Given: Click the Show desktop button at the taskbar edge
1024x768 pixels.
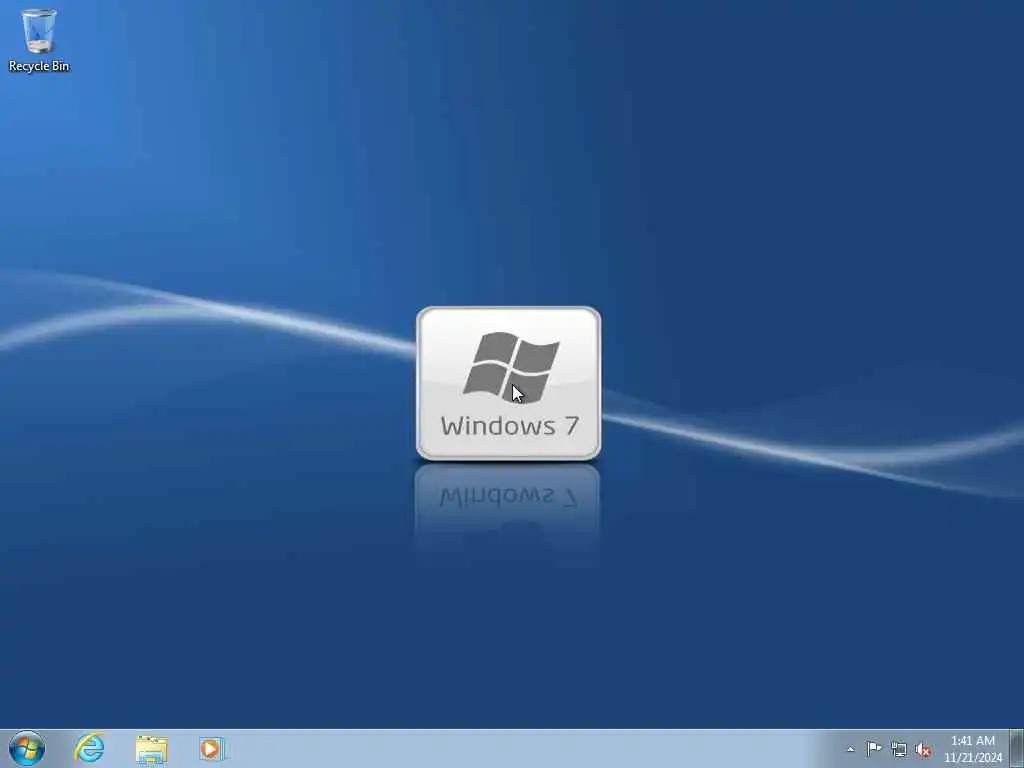Looking at the screenshot, I should click(x=1017, y=748).
